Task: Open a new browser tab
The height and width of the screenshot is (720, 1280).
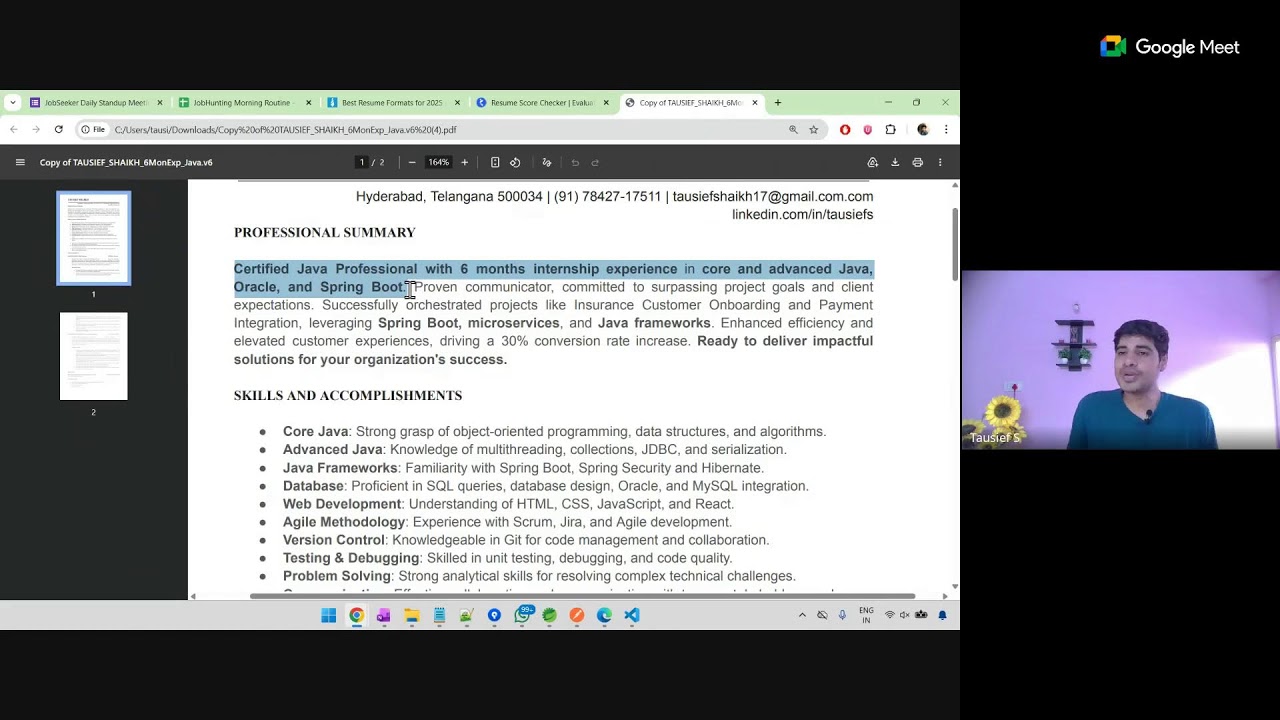Action: tap(778, 102)
